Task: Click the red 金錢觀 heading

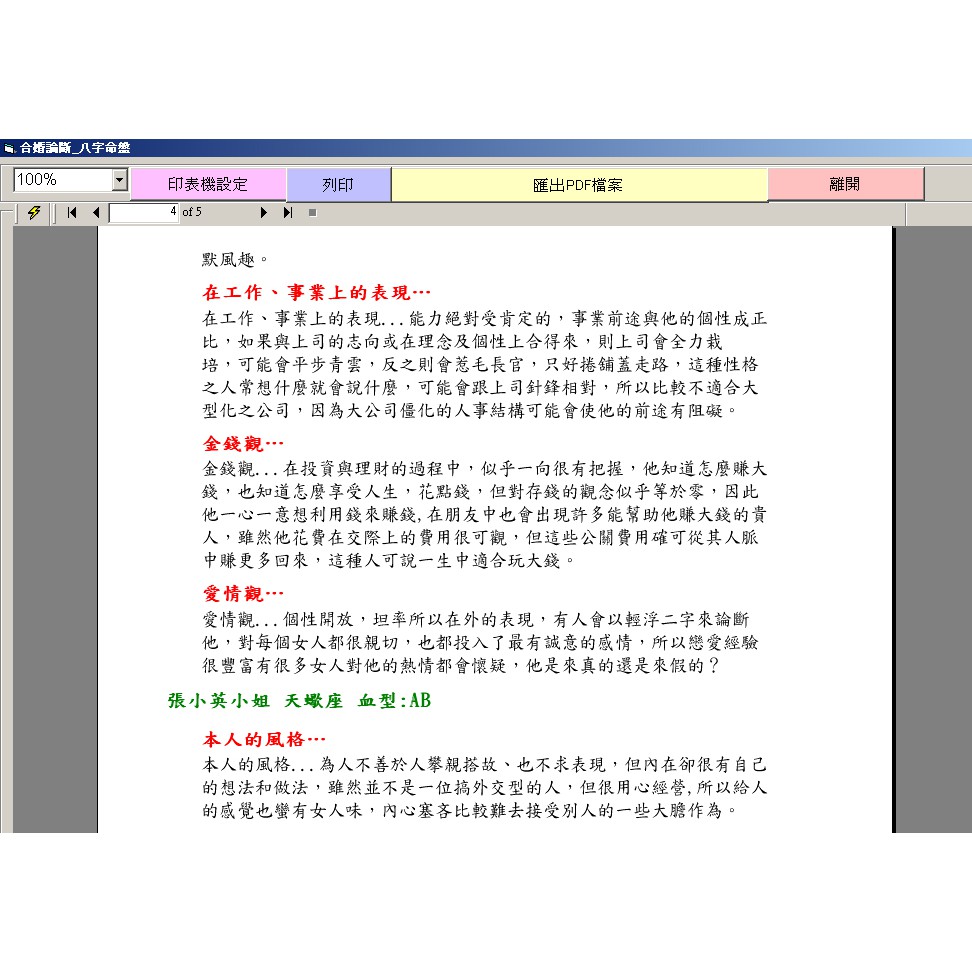Action: coord(243,443)
